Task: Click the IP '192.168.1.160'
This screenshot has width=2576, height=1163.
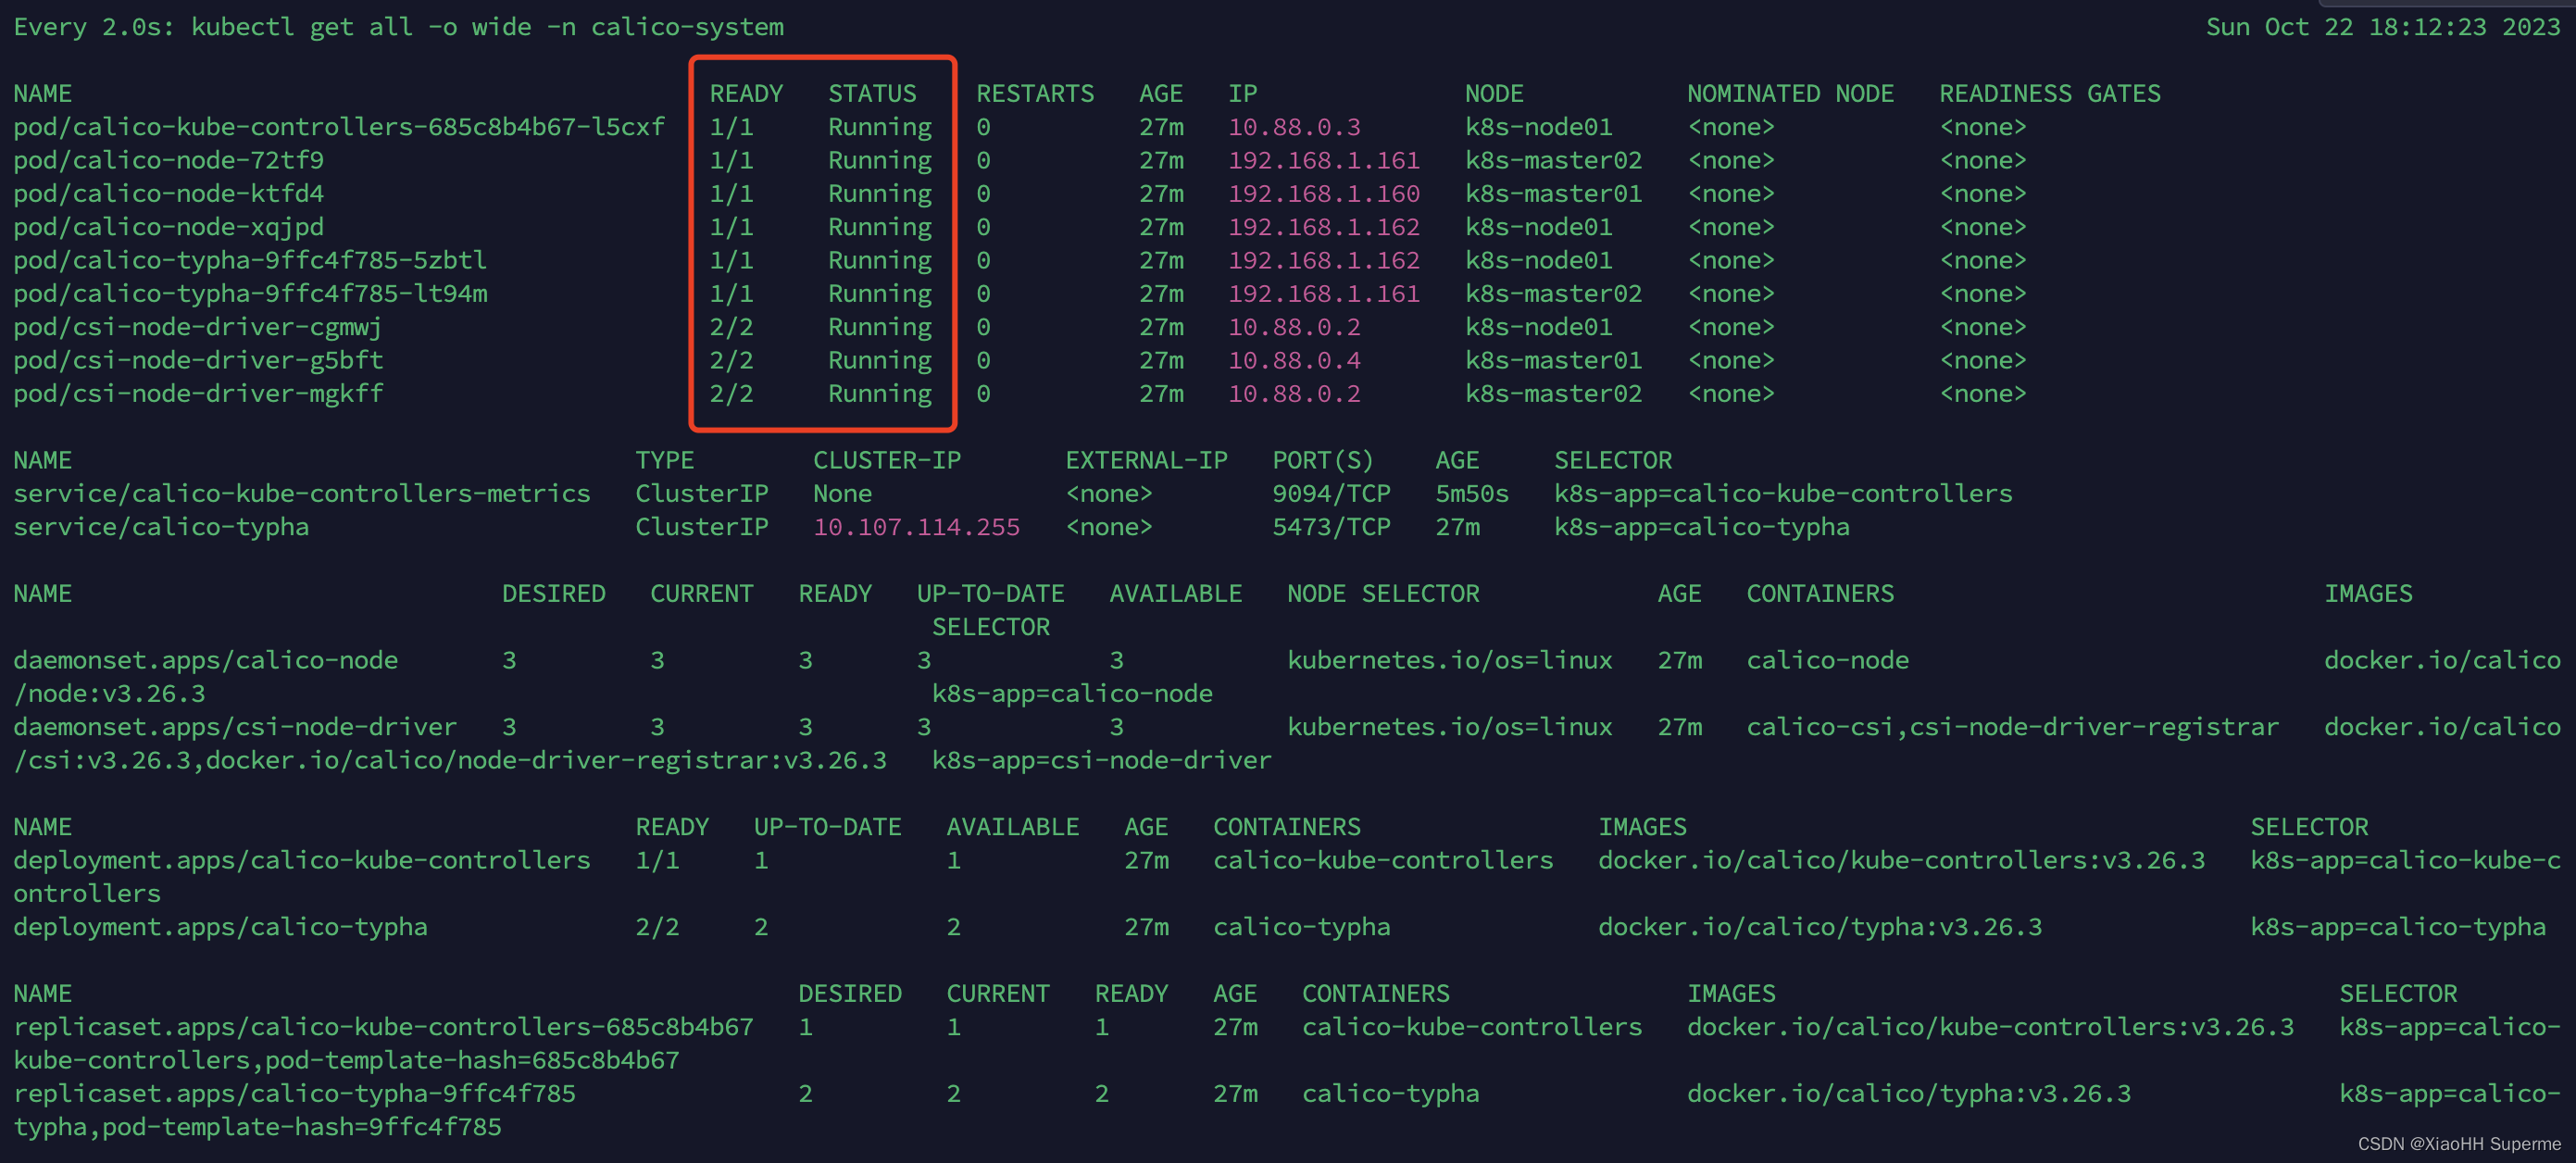Action: coord(1324,193)
